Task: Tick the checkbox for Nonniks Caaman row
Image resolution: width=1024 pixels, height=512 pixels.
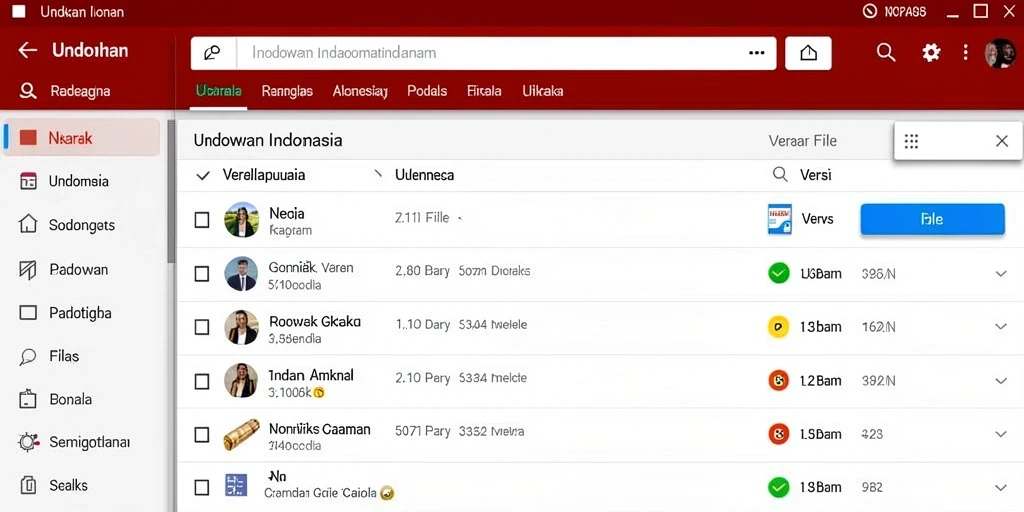Action: pyautogui.click(x=202, y=434)
